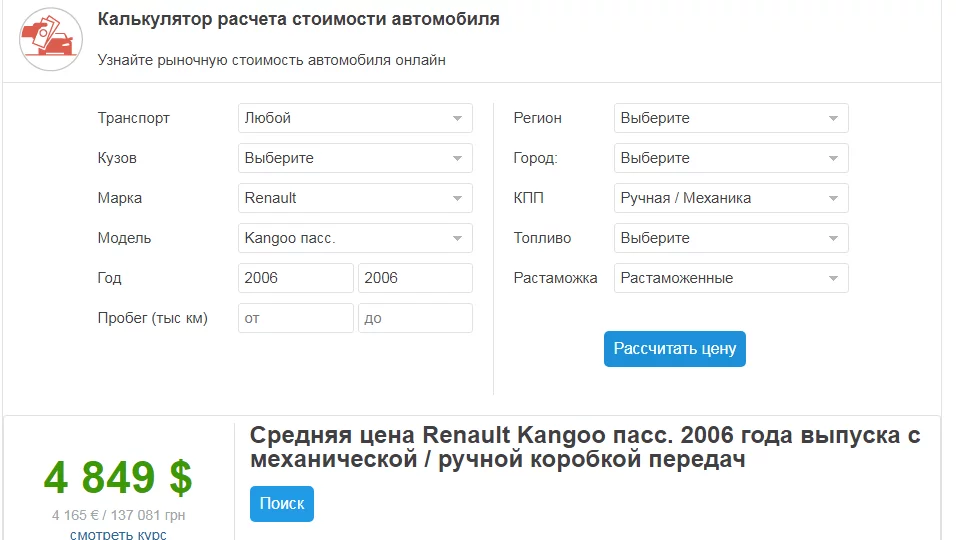This screenshot has width=963, height=540.
Task: Open the Марка dropdown showing Renault
Action: (x=355, y=198)
